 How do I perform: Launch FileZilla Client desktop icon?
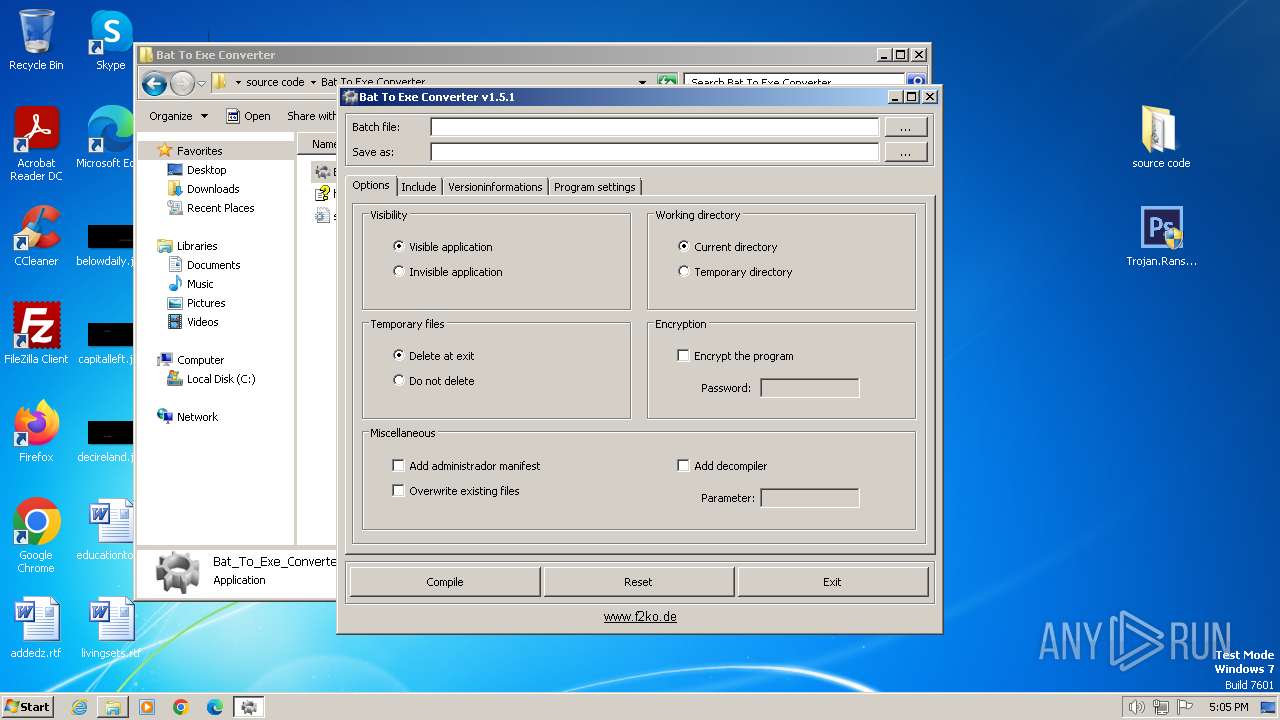pos(36,334)
